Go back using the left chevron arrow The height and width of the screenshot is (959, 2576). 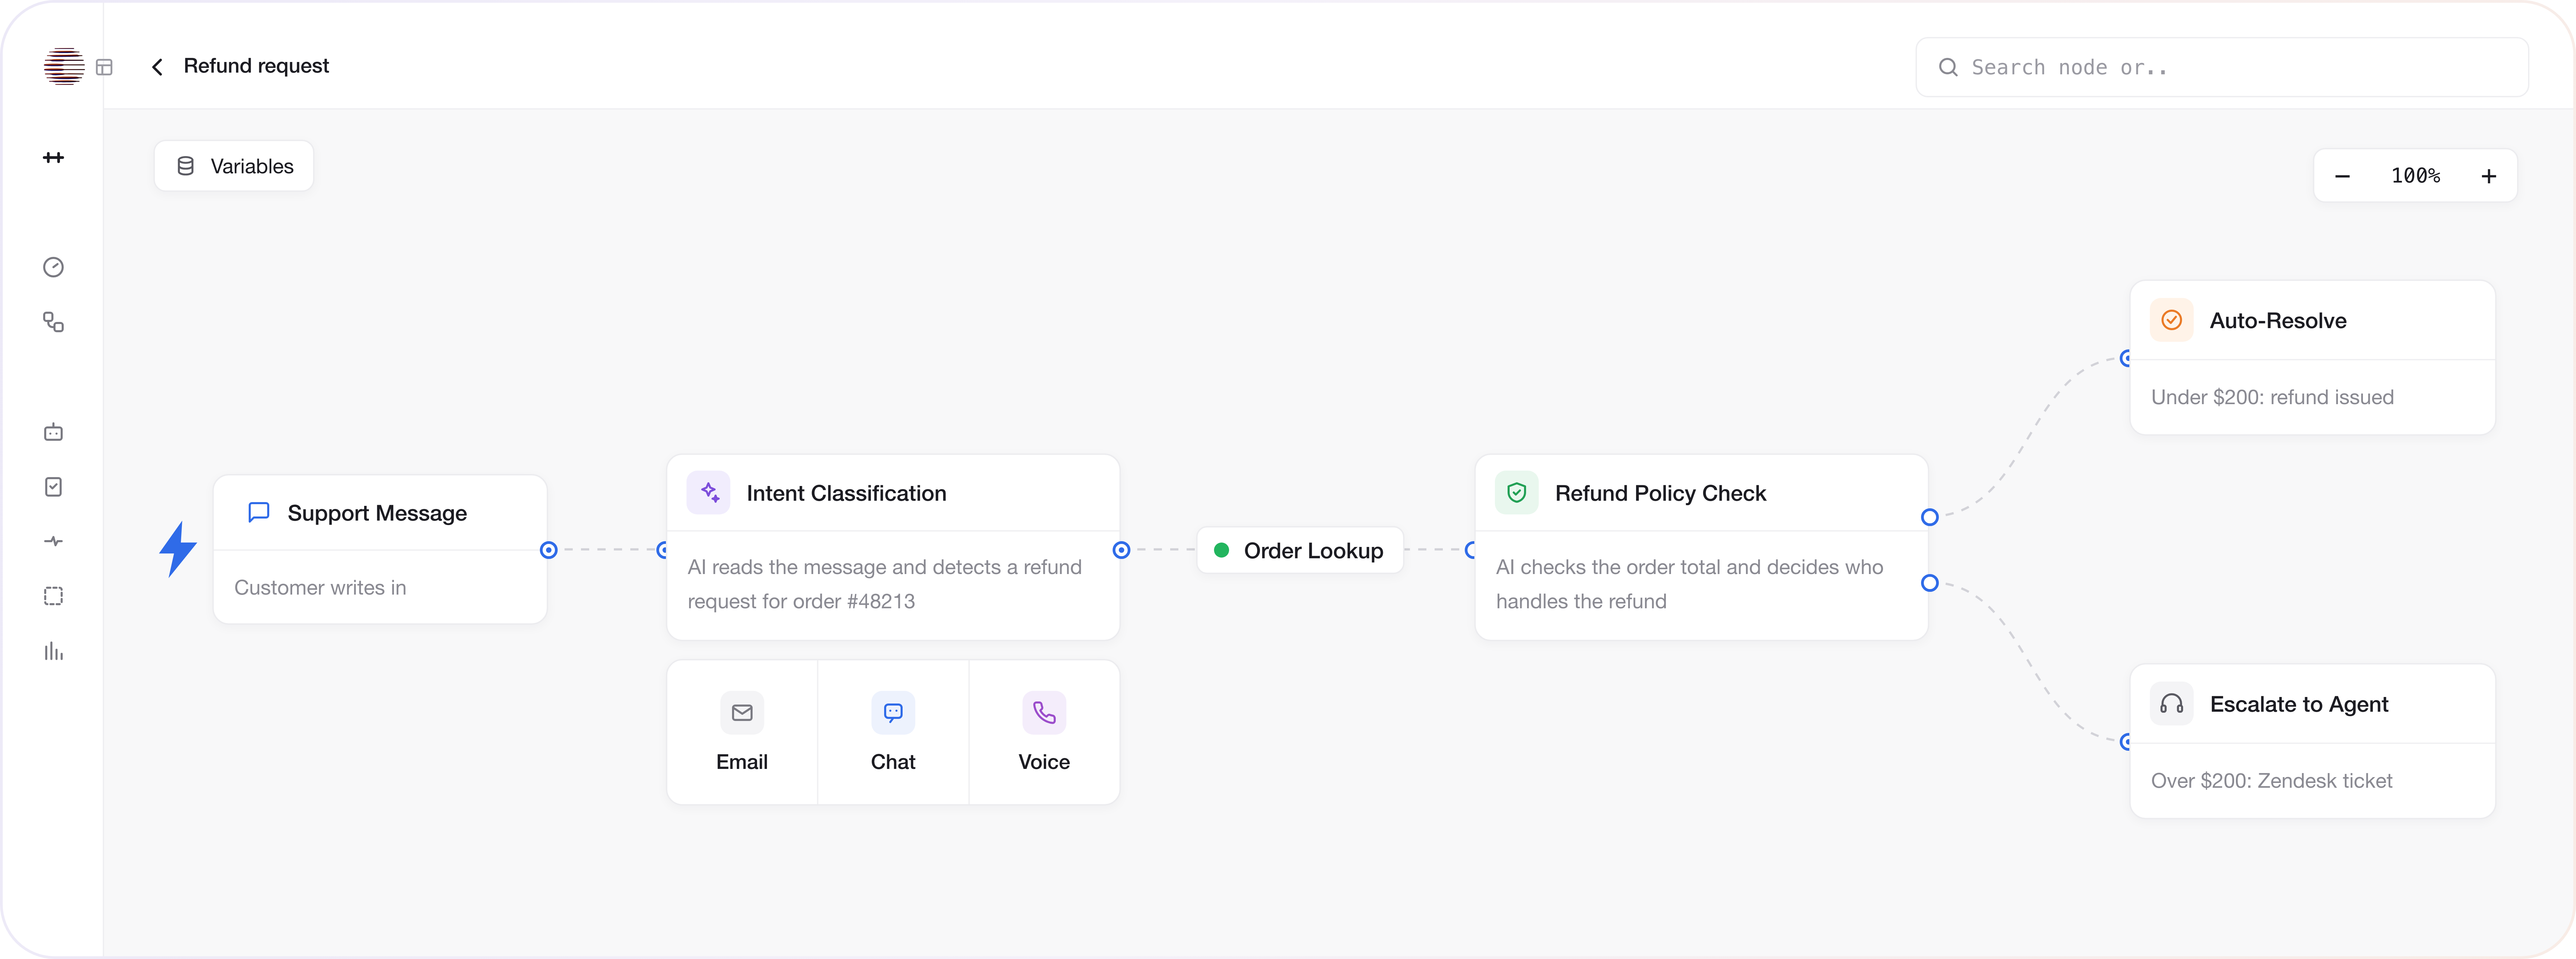tap(157, 67)
